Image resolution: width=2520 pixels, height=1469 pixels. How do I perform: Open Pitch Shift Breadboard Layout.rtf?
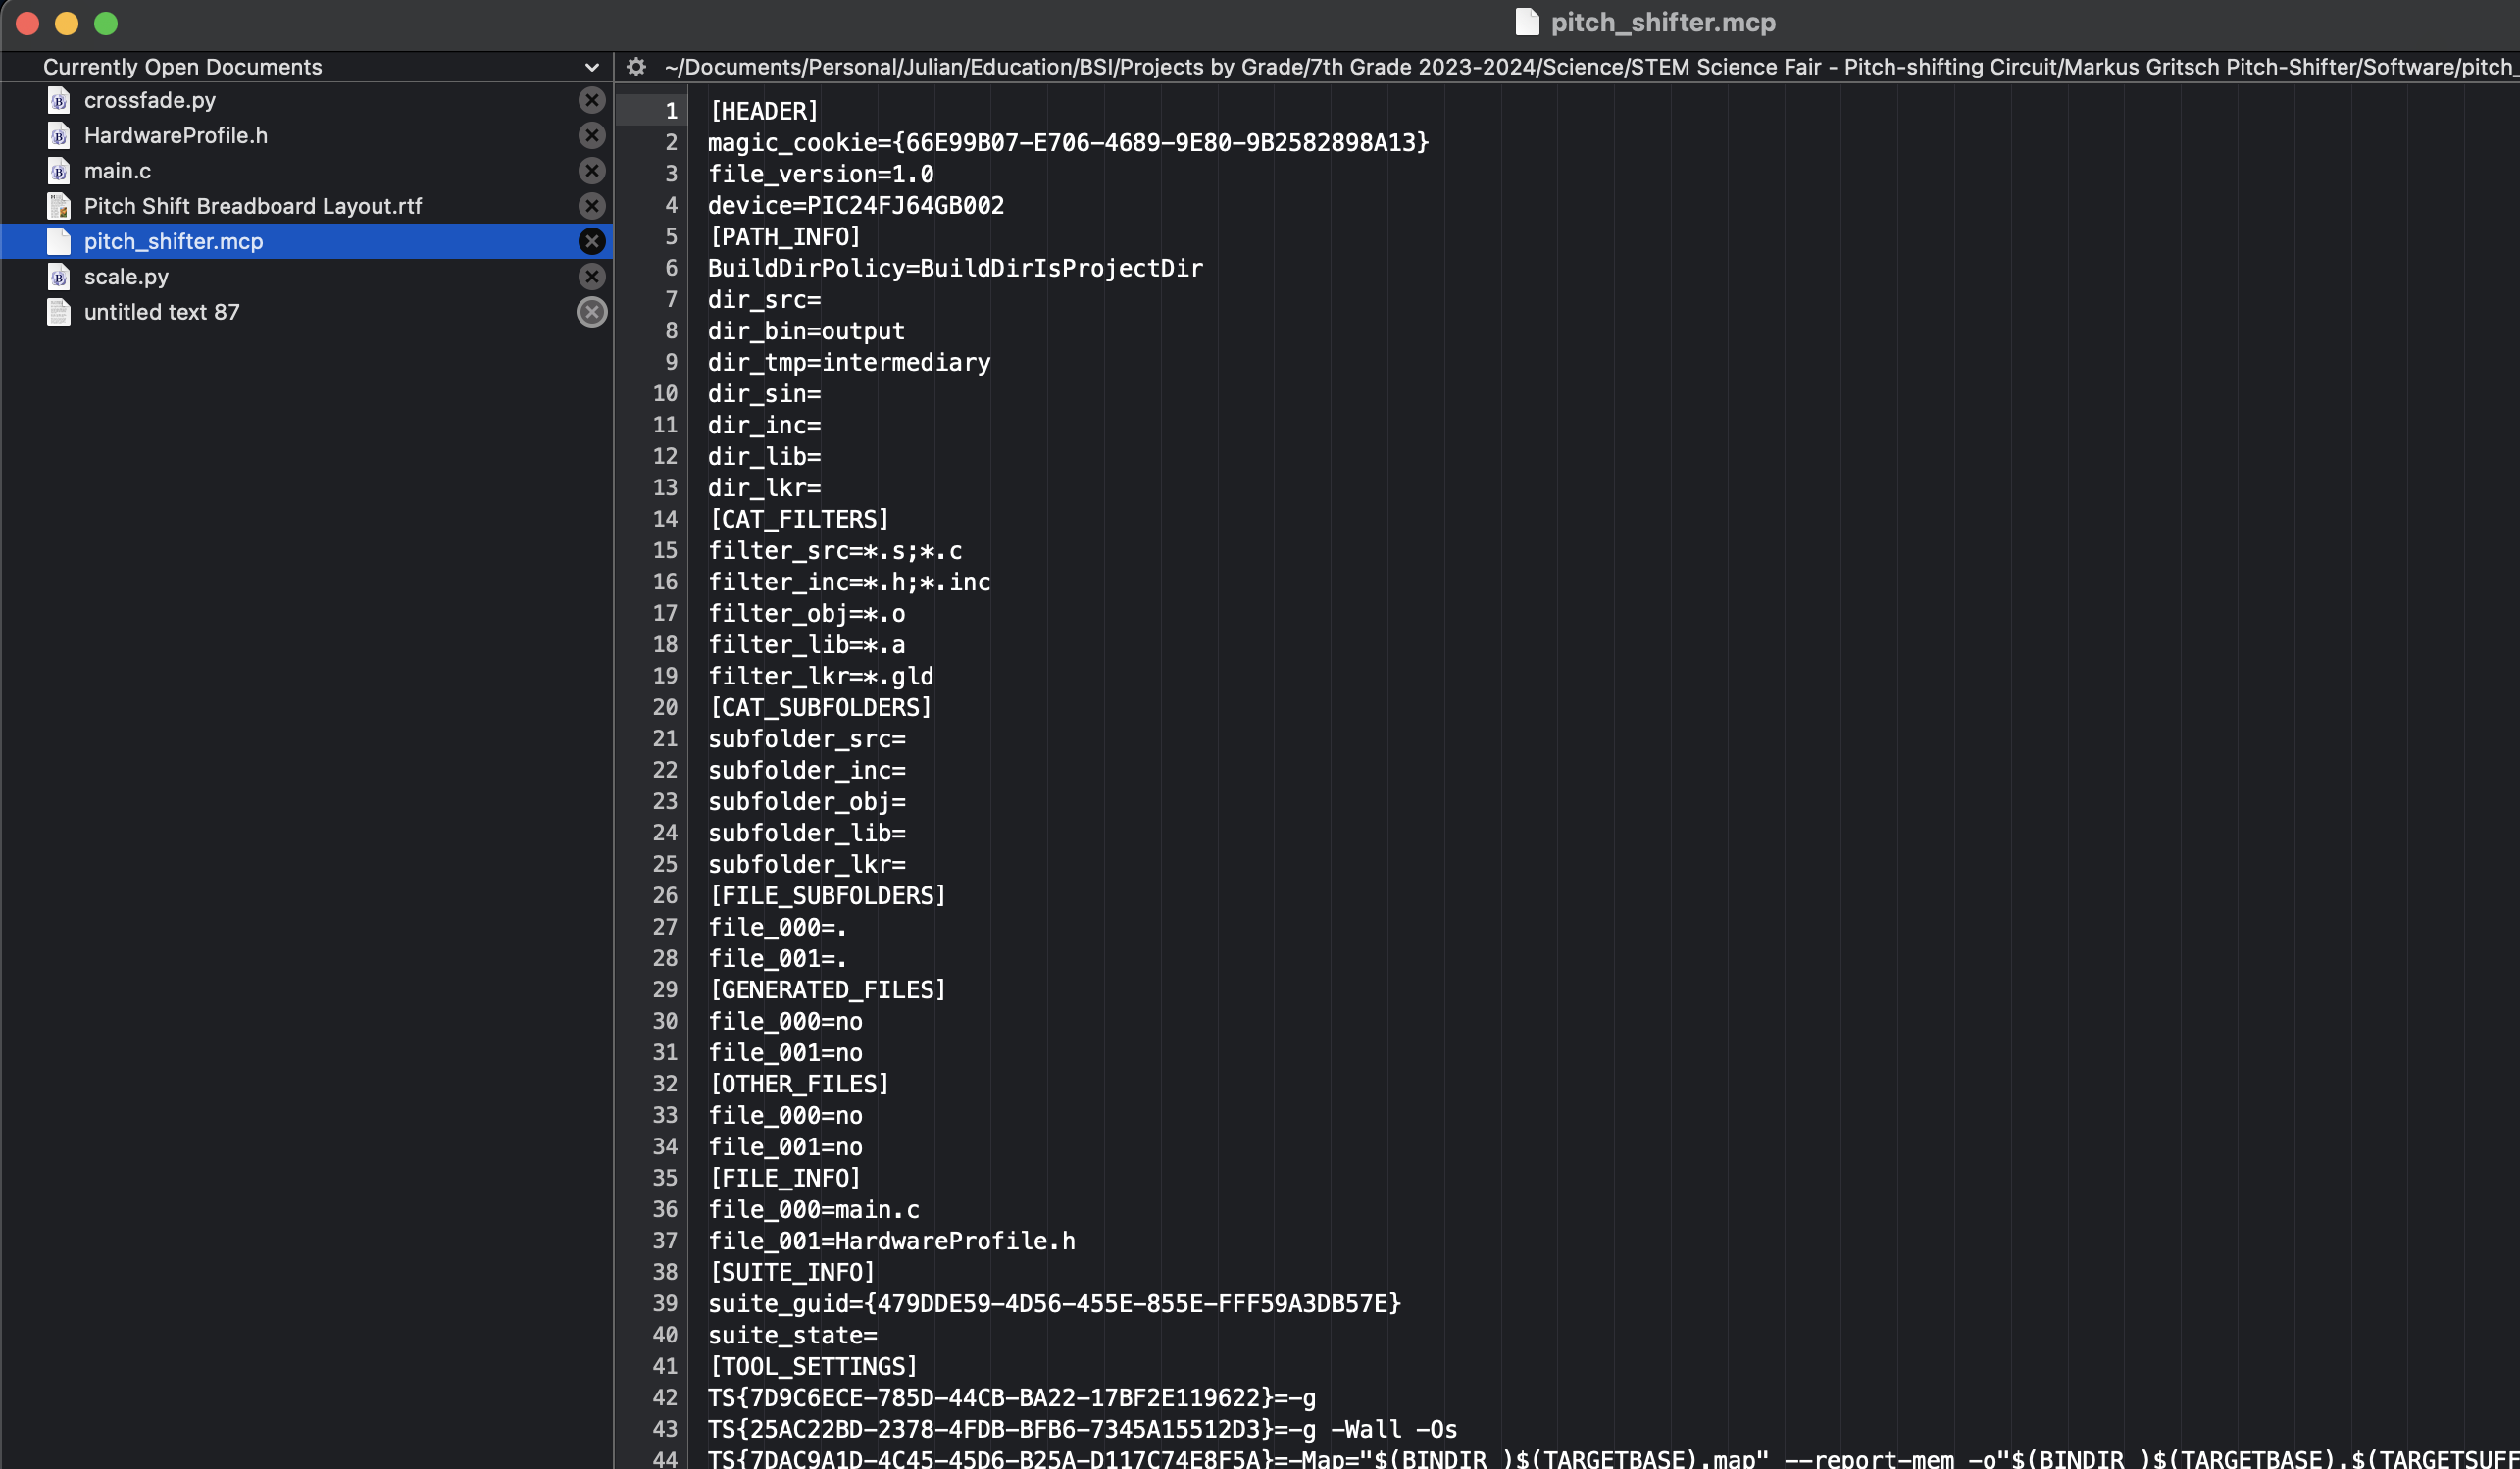pyautogui.click(x=252, y=206)
